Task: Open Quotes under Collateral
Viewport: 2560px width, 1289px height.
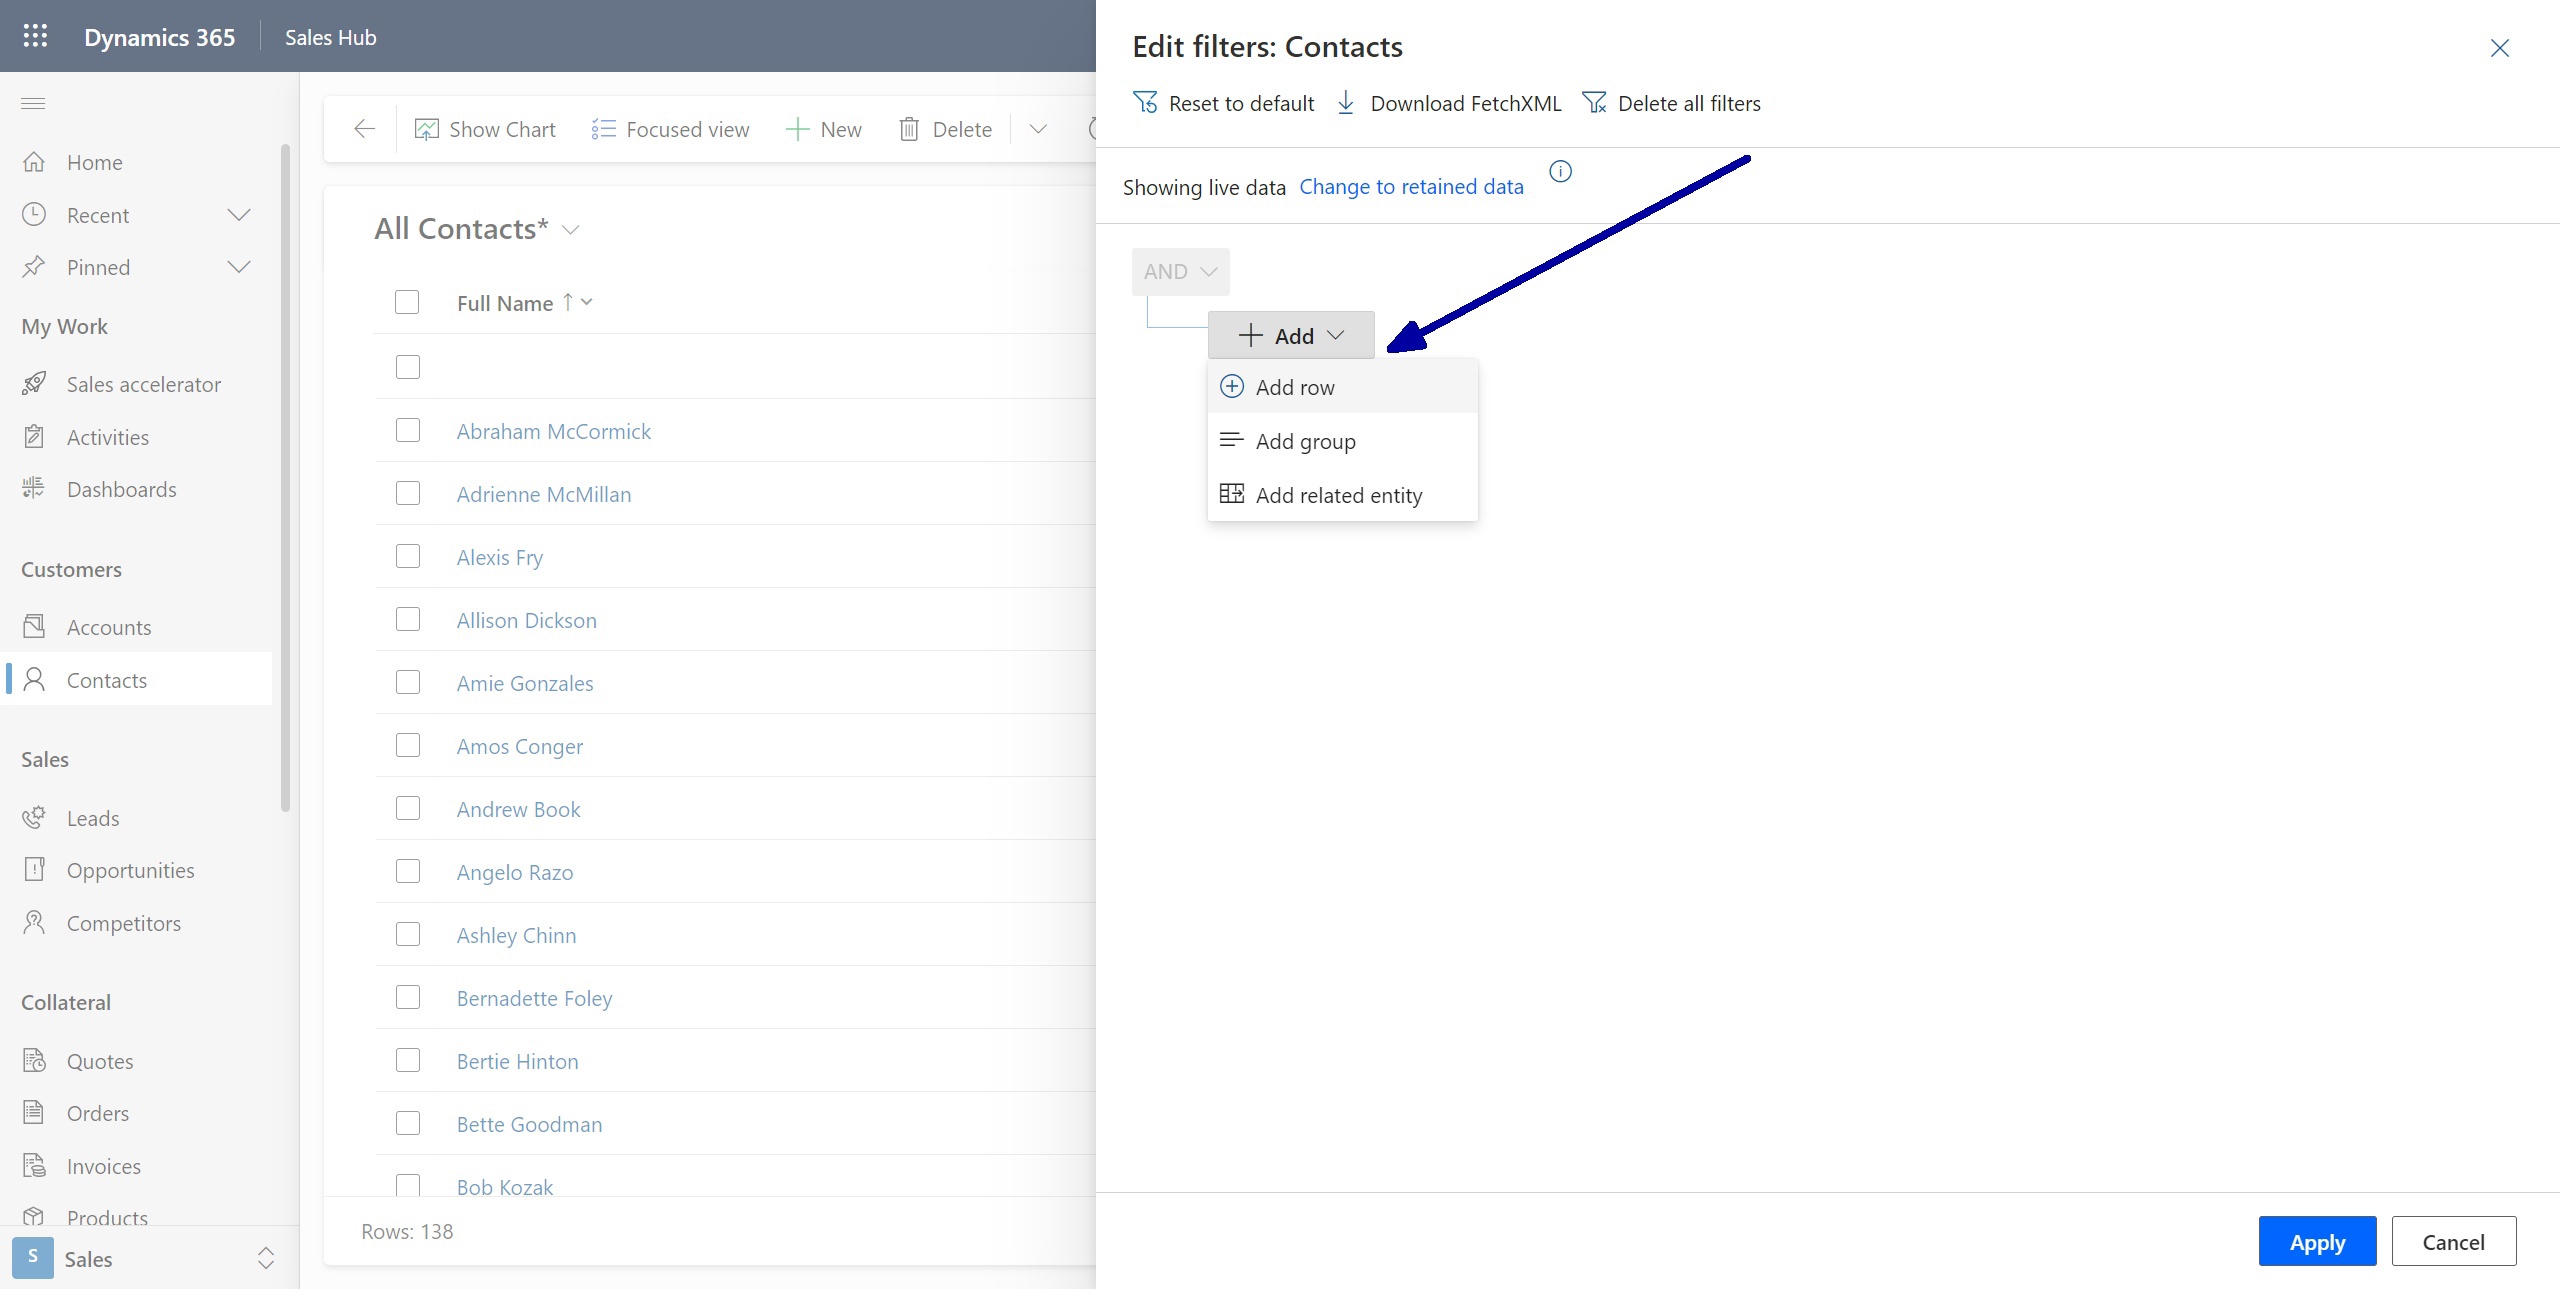Action: (99, 1061)
